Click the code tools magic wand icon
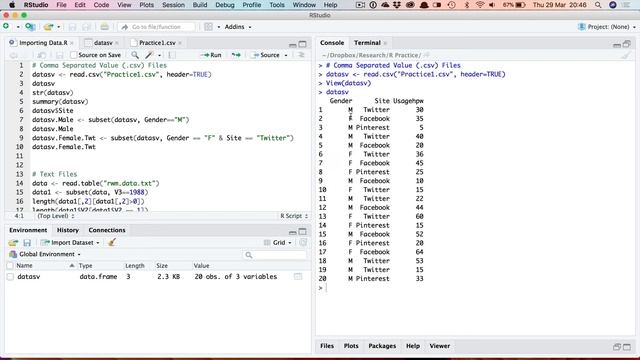Image resolution: width=640 pixels, height=360 pixels. (149, 55)
